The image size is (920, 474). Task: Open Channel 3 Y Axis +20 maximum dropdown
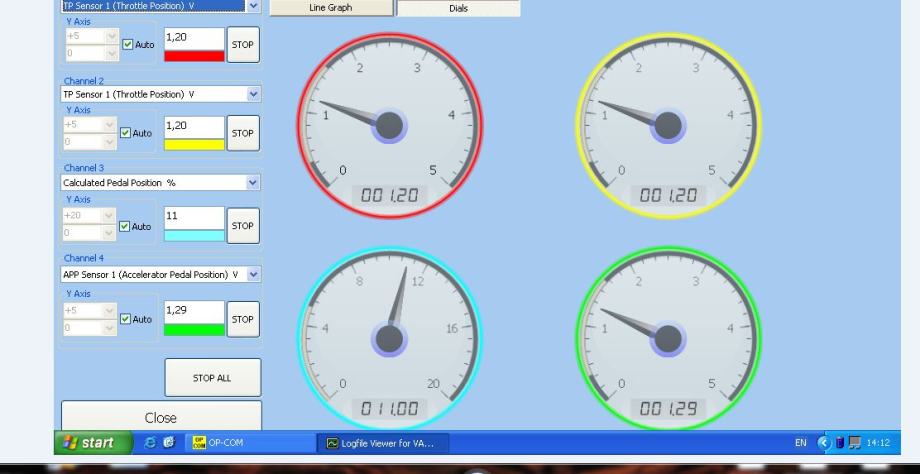click(x=109, y=215)
